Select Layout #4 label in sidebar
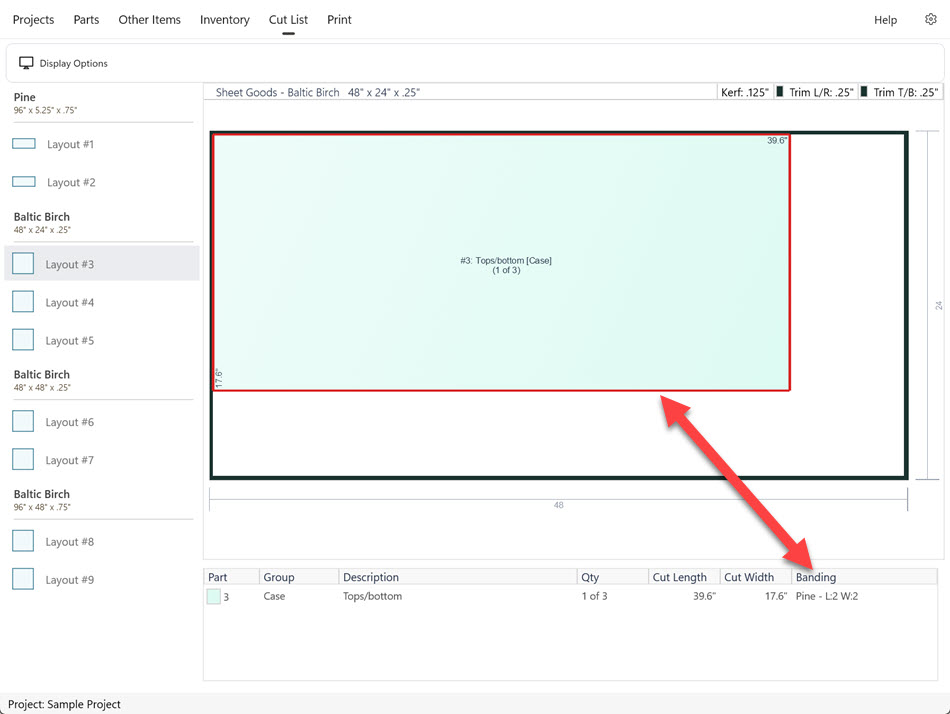Image resolution: width=950 pixels, height=714 pixels. tap(70, 302)
